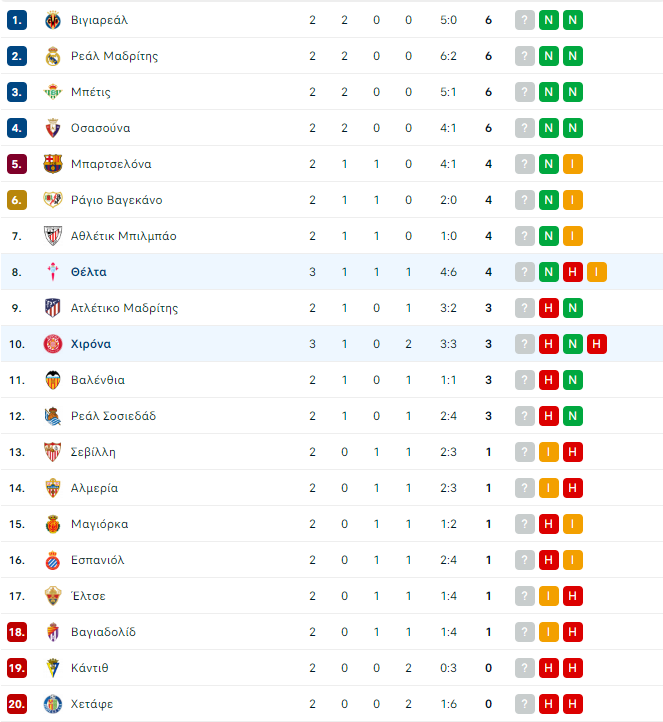Viewport: 663px width, 722px height.
Task: Open the Ράγιο Βαγεκάνο team link
Action: (116, 200)
